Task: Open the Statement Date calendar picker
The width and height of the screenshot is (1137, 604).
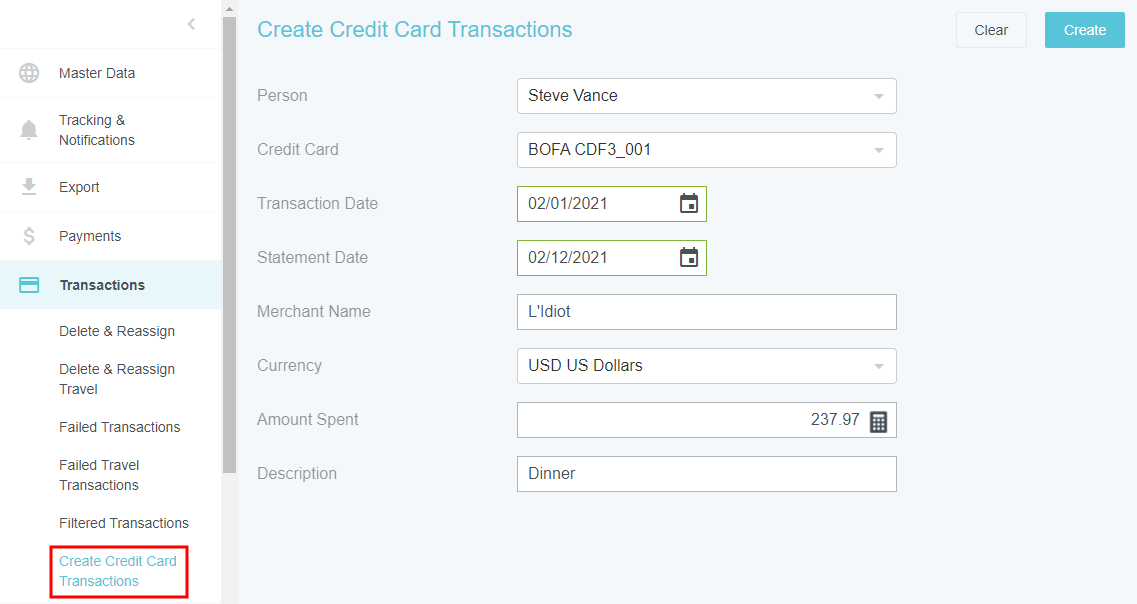Action: click(689, 258)
